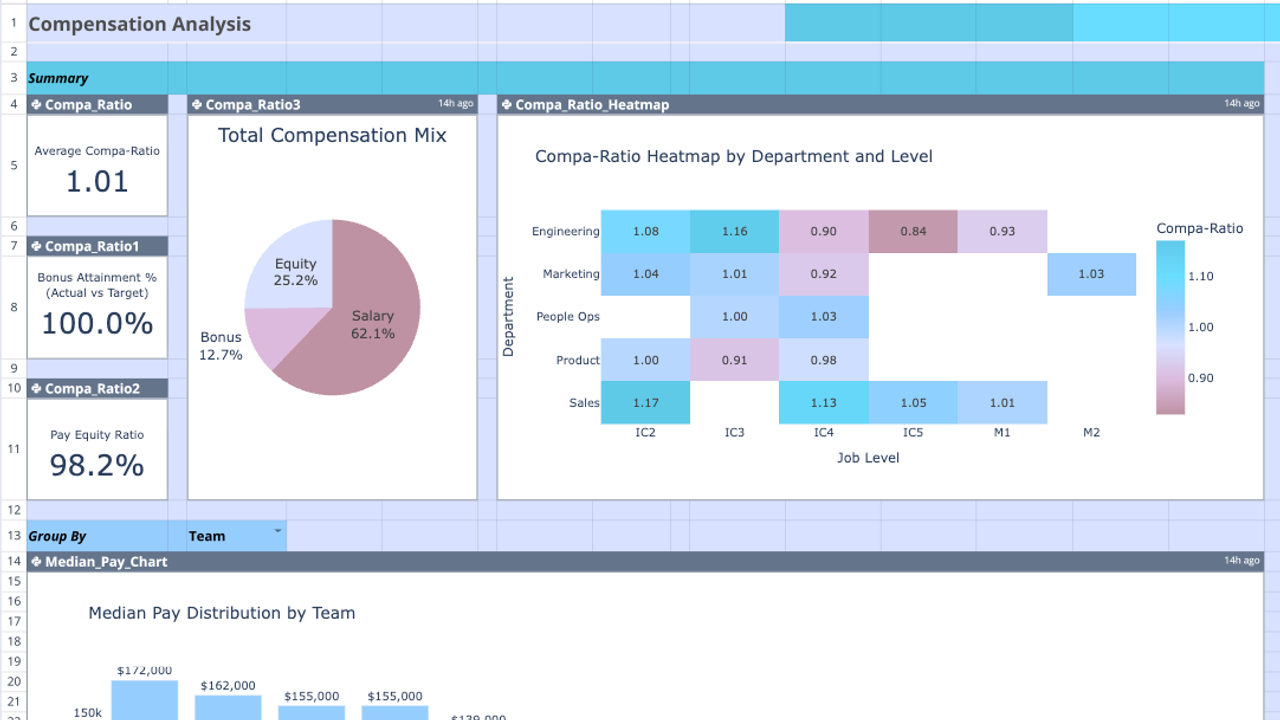Click Product IC4 heatmap cell 0.98
This screenshot has height=720, width=1280.
[x=823, y=360]
